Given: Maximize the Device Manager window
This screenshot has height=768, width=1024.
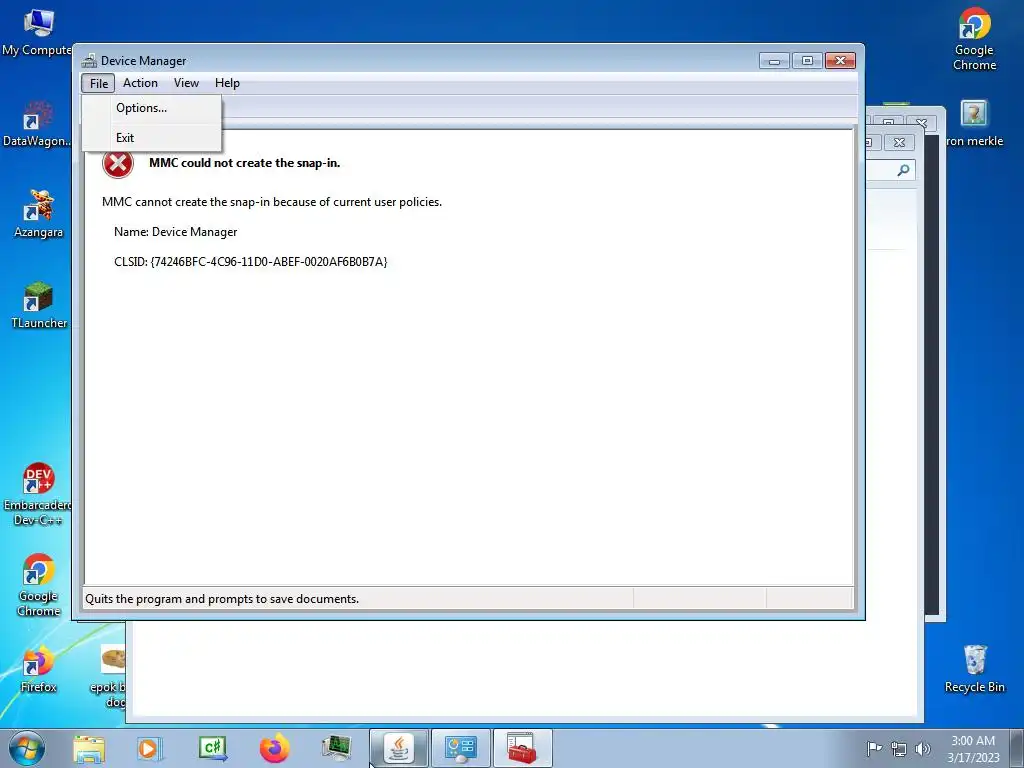Looking at the screenshot, I should tap(807, 61).
